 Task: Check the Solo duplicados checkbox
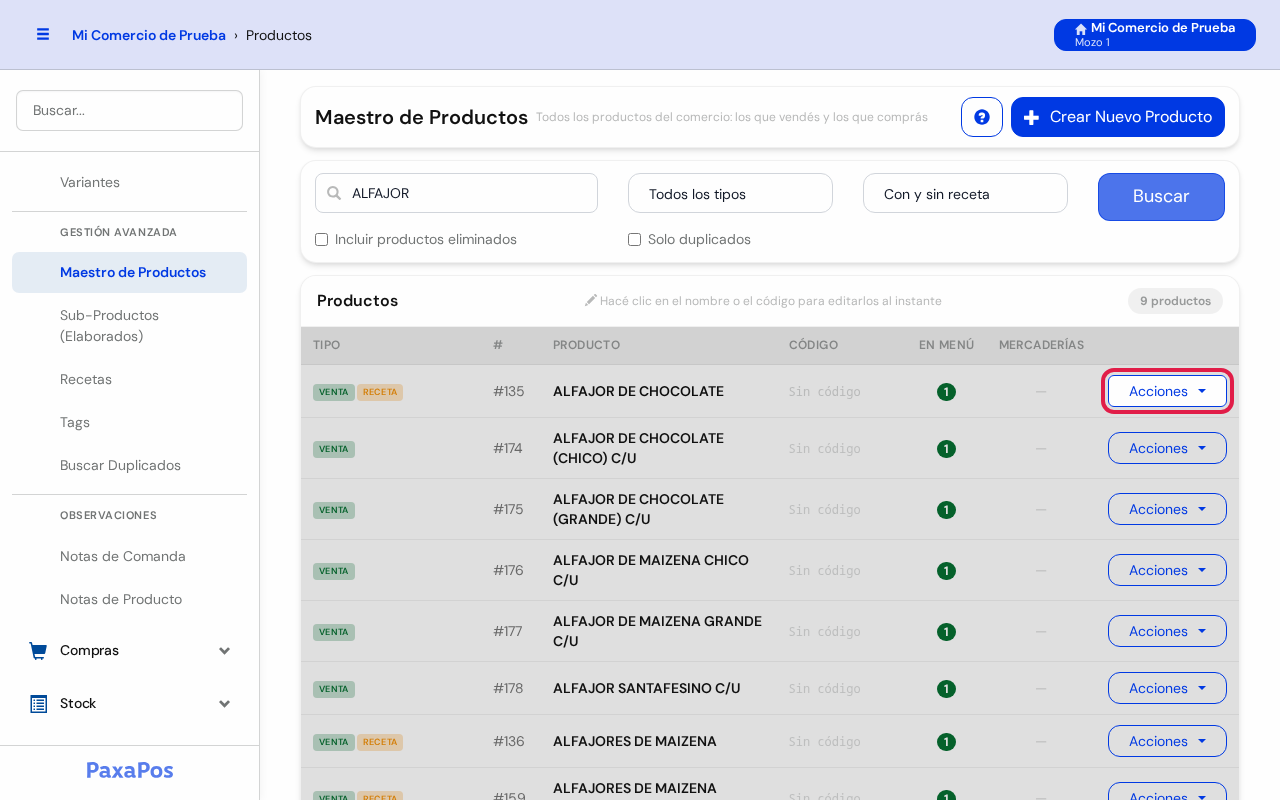pos(634,240)
